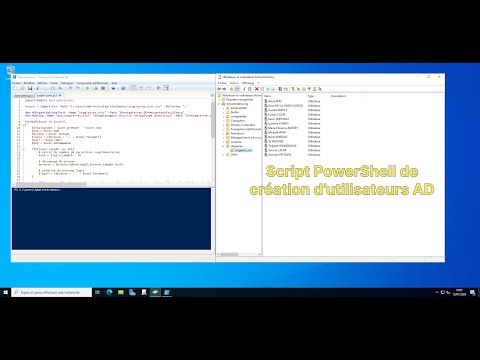This screenshot has height=360, width=480.
Task: Select the Computers container in AD tree
Action: 238,121
